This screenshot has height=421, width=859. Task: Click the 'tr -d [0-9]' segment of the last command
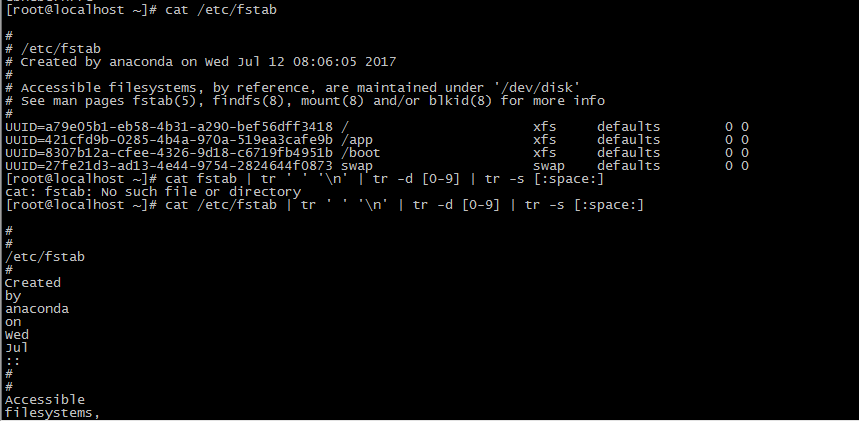456,205
